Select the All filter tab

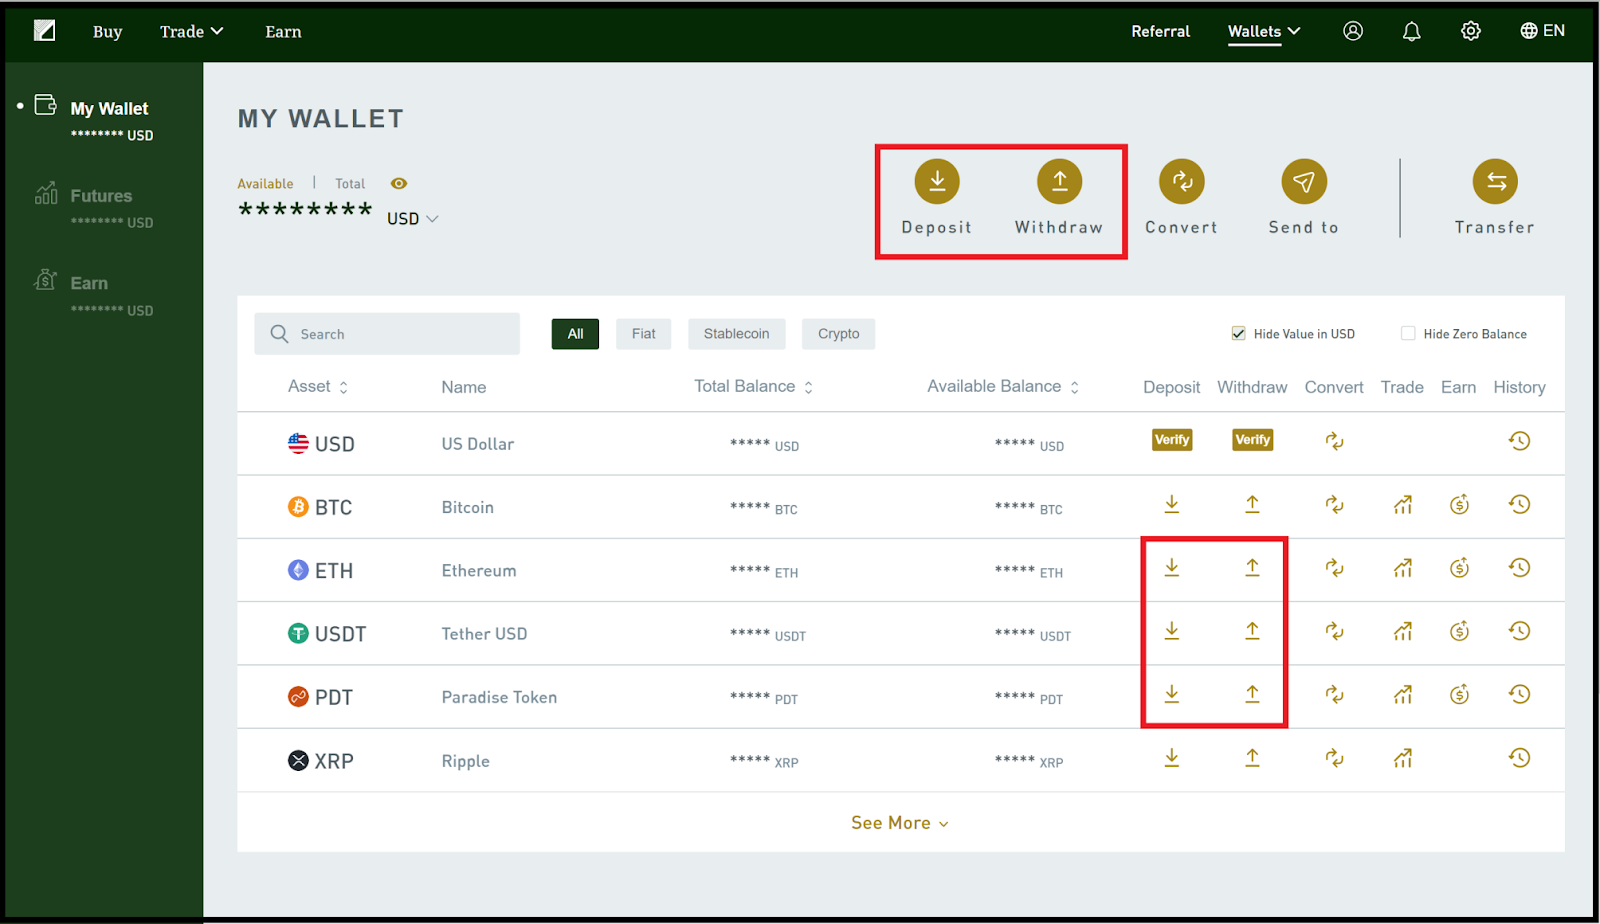(575, 334)
